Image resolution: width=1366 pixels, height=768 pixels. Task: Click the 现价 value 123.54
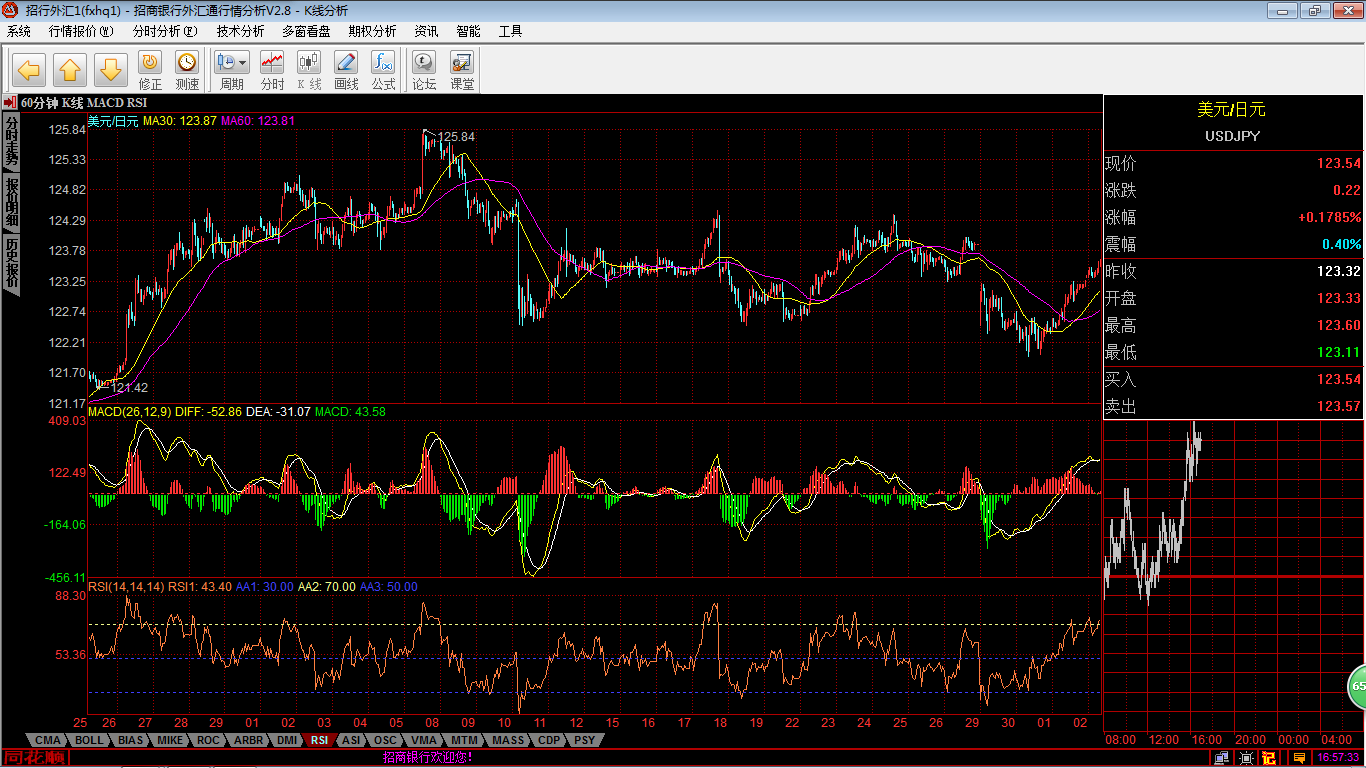pyautogui.click(x=1339, y=163)
